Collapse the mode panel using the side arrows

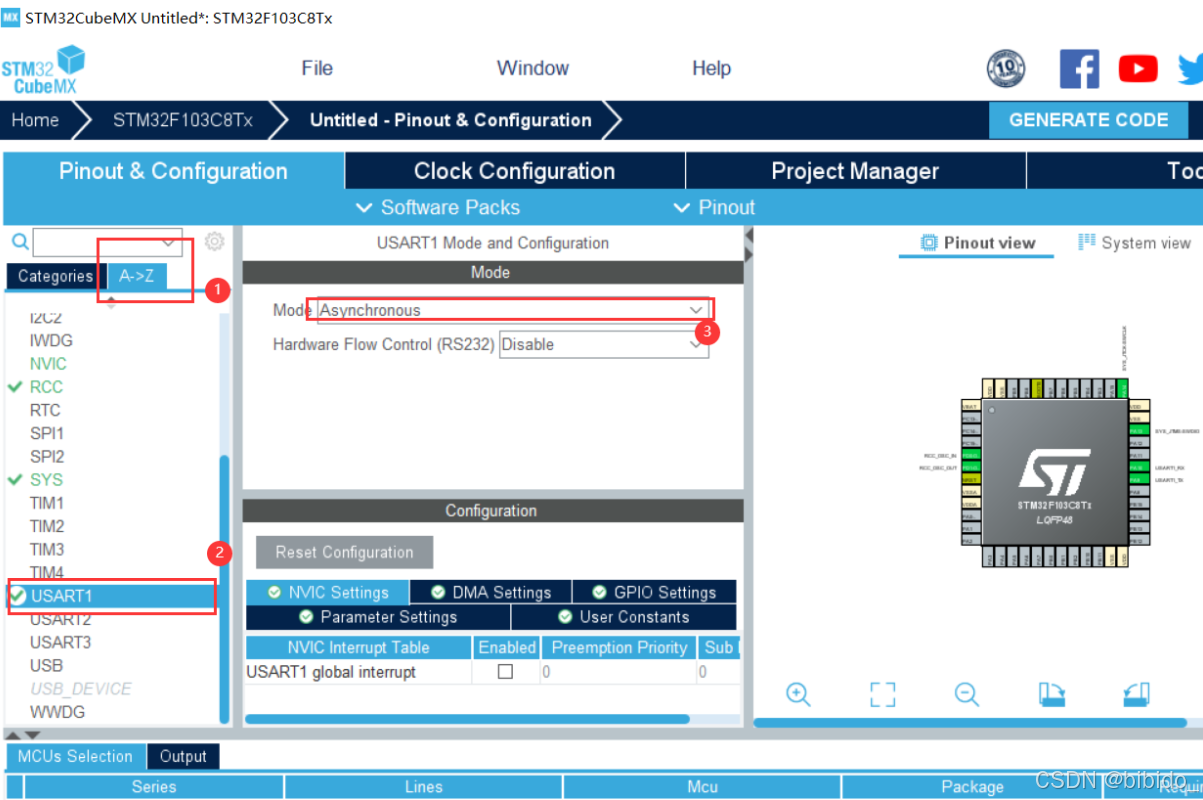point(748,245)
